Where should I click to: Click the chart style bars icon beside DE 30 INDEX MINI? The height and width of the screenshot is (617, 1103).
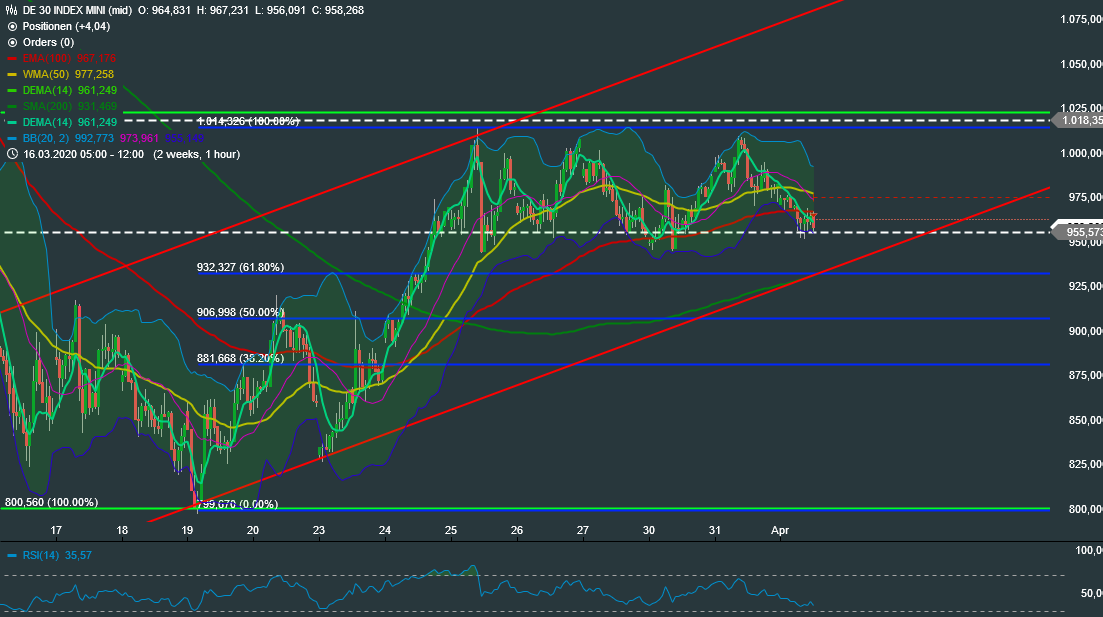[11, 11]
